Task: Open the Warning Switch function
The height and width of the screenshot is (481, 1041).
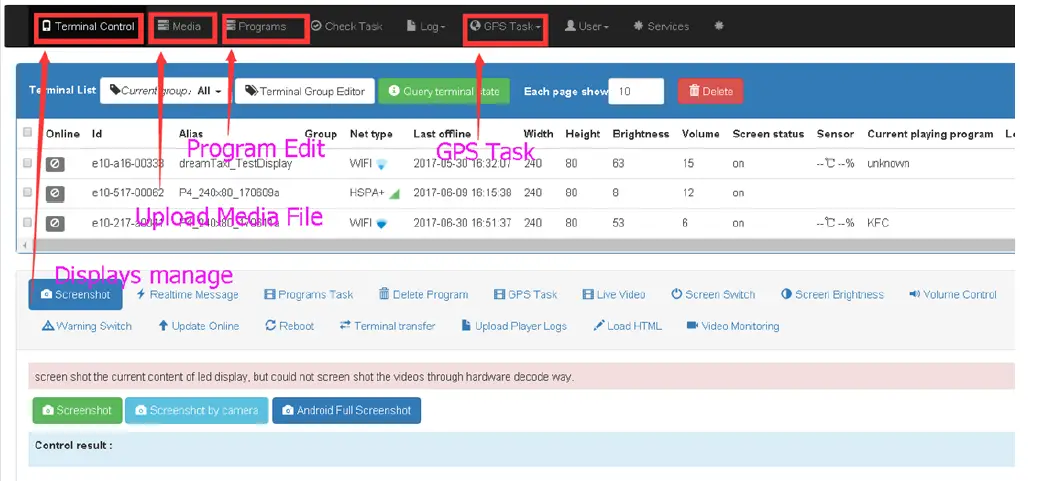Action: click(x=87, y=326)
